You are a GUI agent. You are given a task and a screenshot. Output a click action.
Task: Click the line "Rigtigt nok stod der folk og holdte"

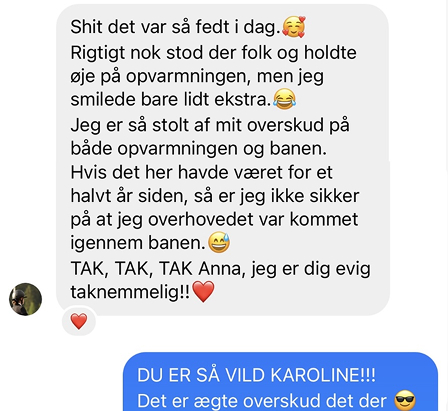coord(213,53)
